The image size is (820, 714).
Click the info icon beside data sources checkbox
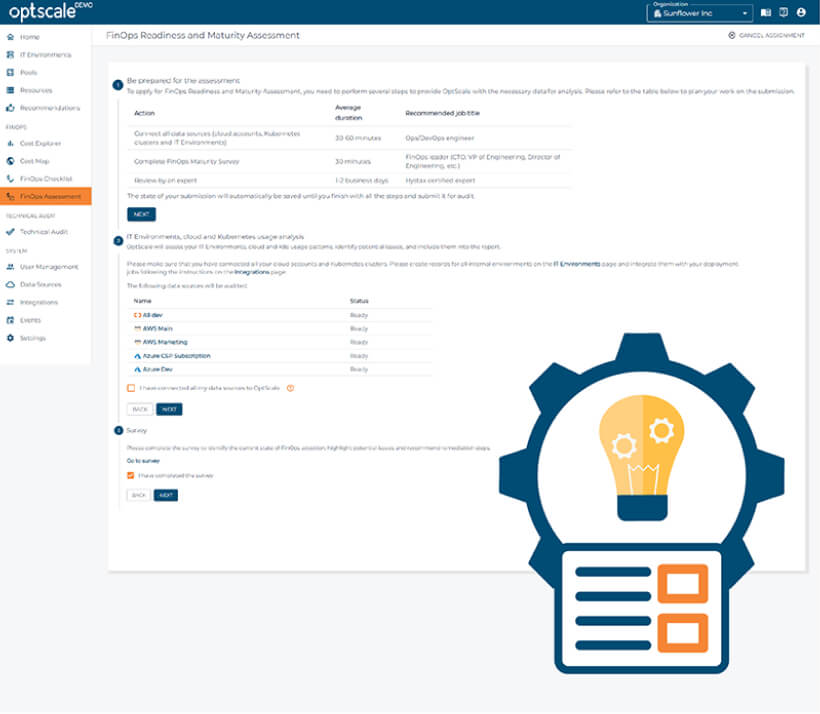(x=290, y=388)
